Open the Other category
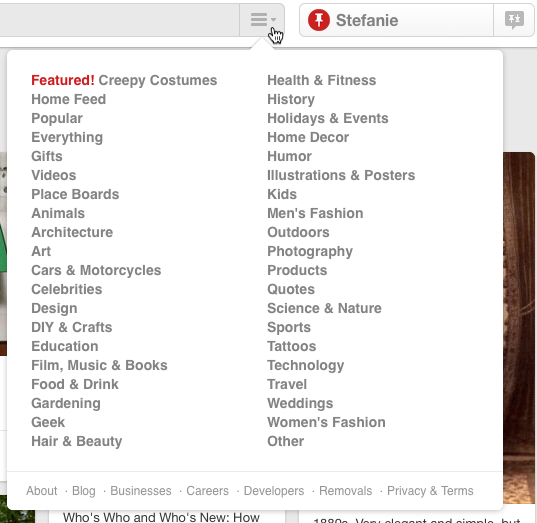The height and width of the screenshot is (523, 537). coord(285,441)
